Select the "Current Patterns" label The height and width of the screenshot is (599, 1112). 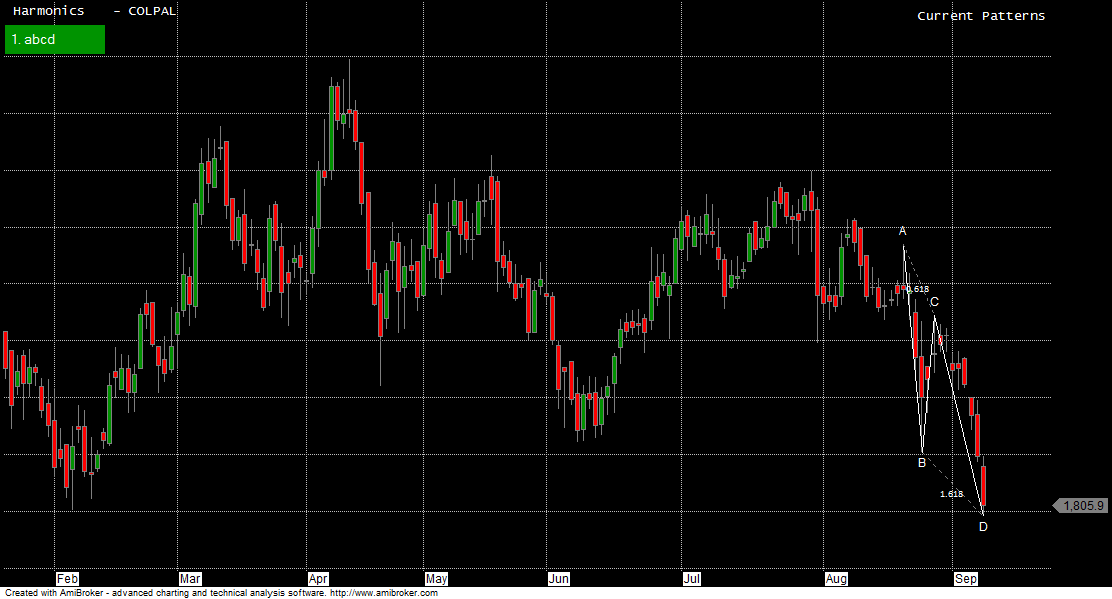980,16
